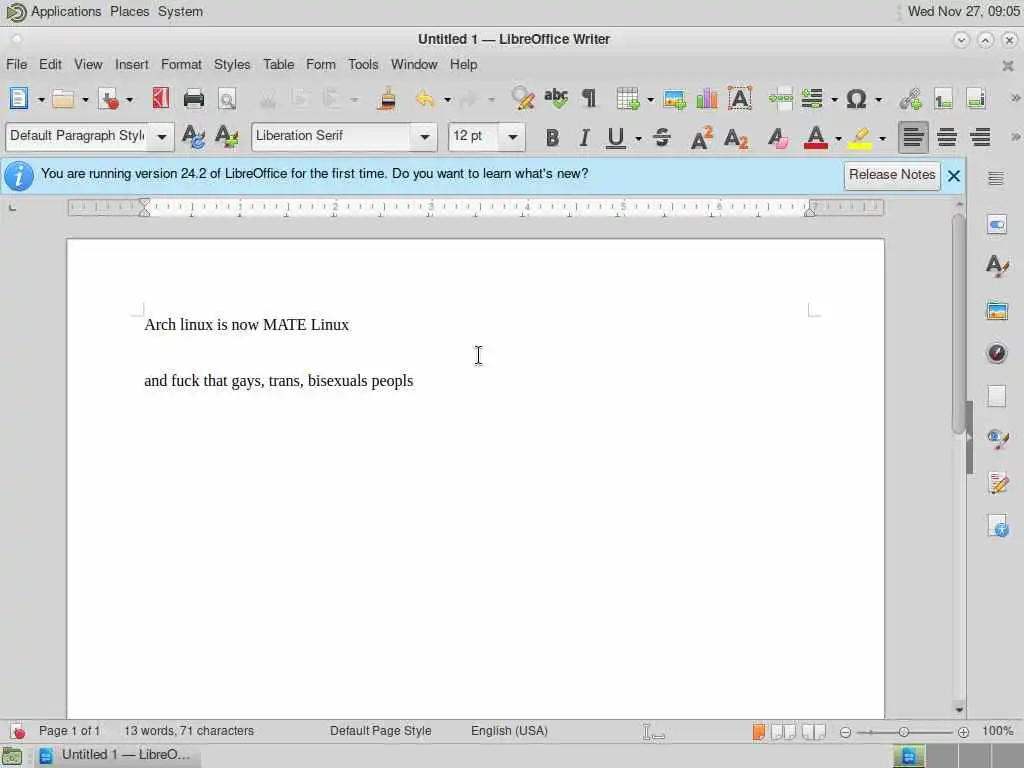1024x768 pixels.
Task: Align text left
Action: click(913, 137)
